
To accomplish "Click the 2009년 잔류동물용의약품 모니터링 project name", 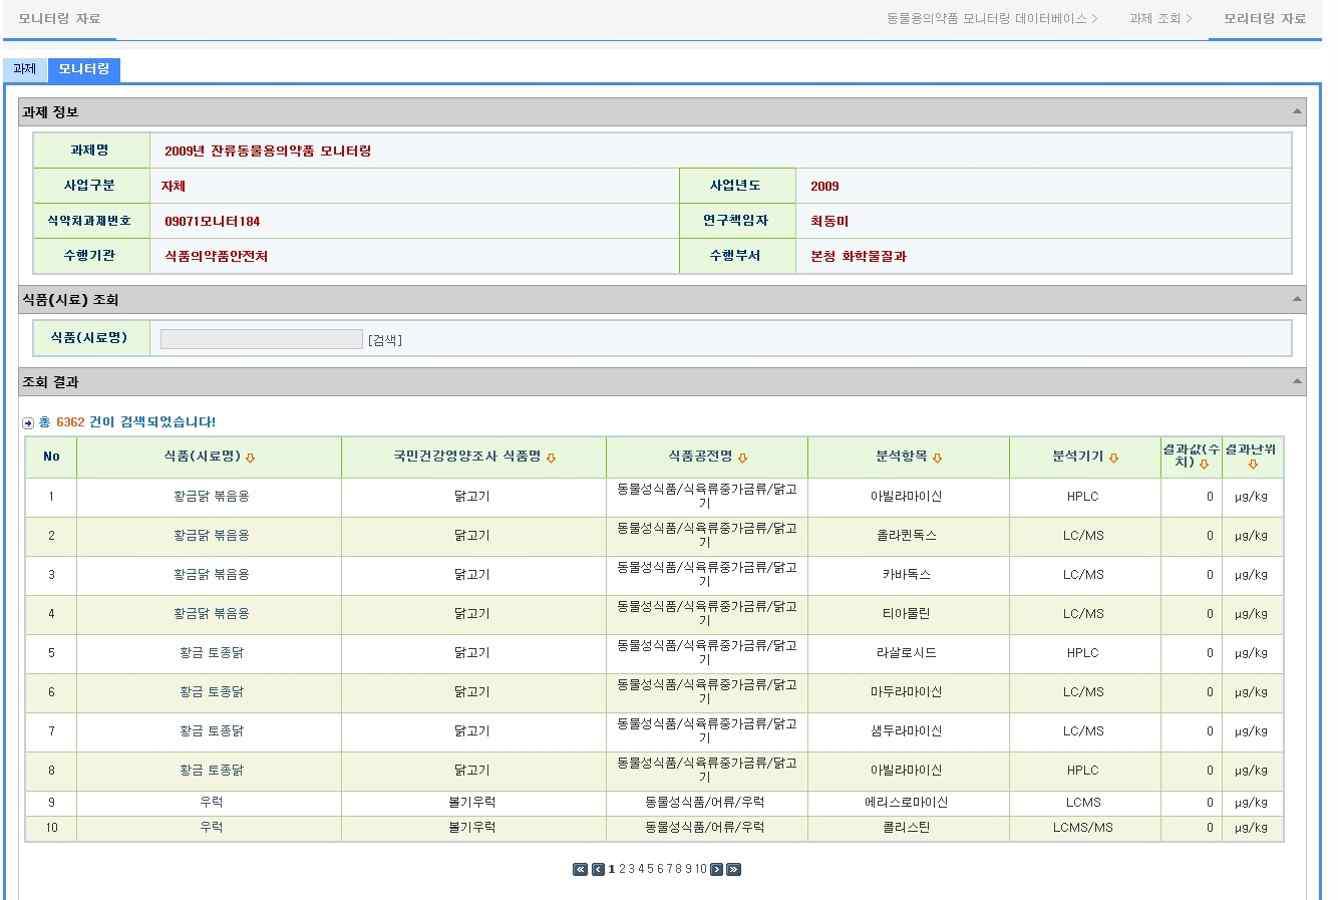I will click(267, 151).
